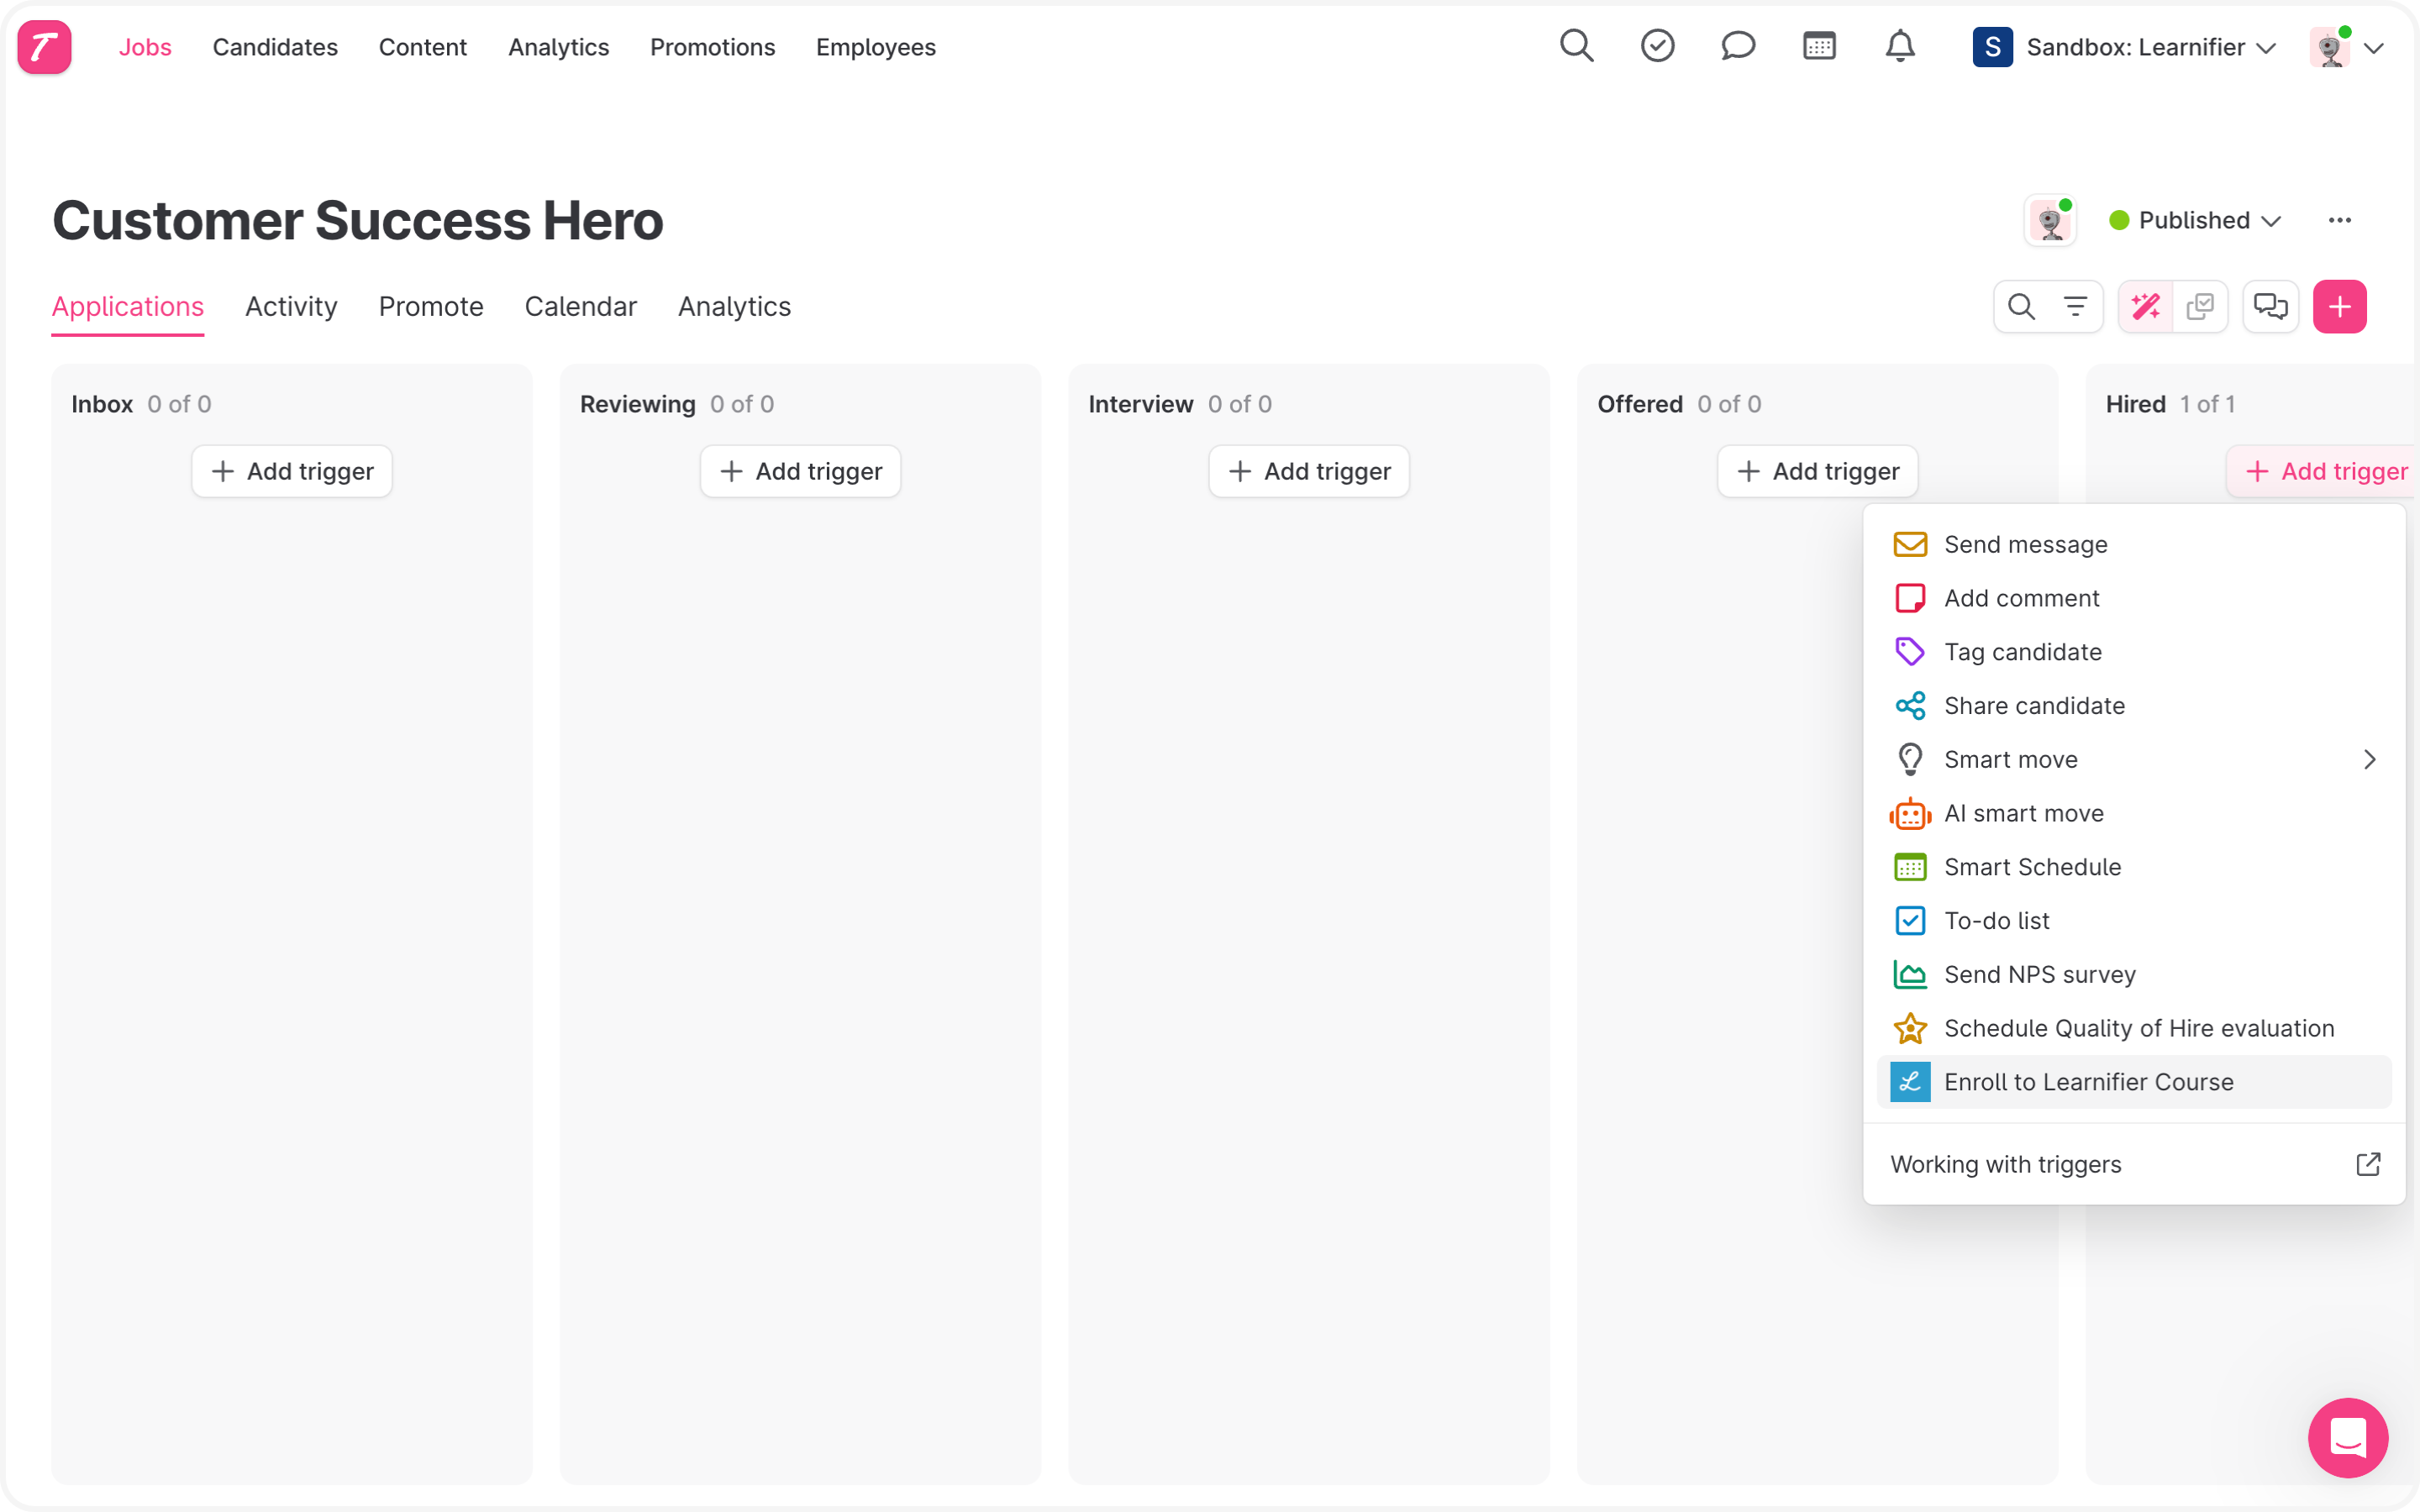The image size is (2420, 1512).
Task: Open the applications filter icon
Action: (x=2076, y=306)
